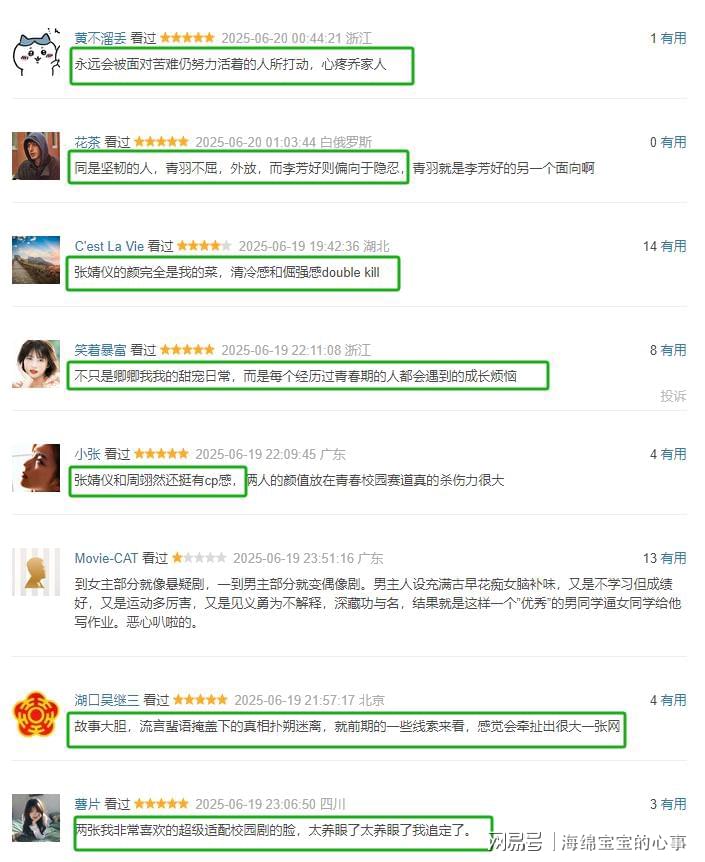The width and height of the screenshot is (705, 862).
Task: Open 黄不溜丢 username profile link
Action: [100, 38]
